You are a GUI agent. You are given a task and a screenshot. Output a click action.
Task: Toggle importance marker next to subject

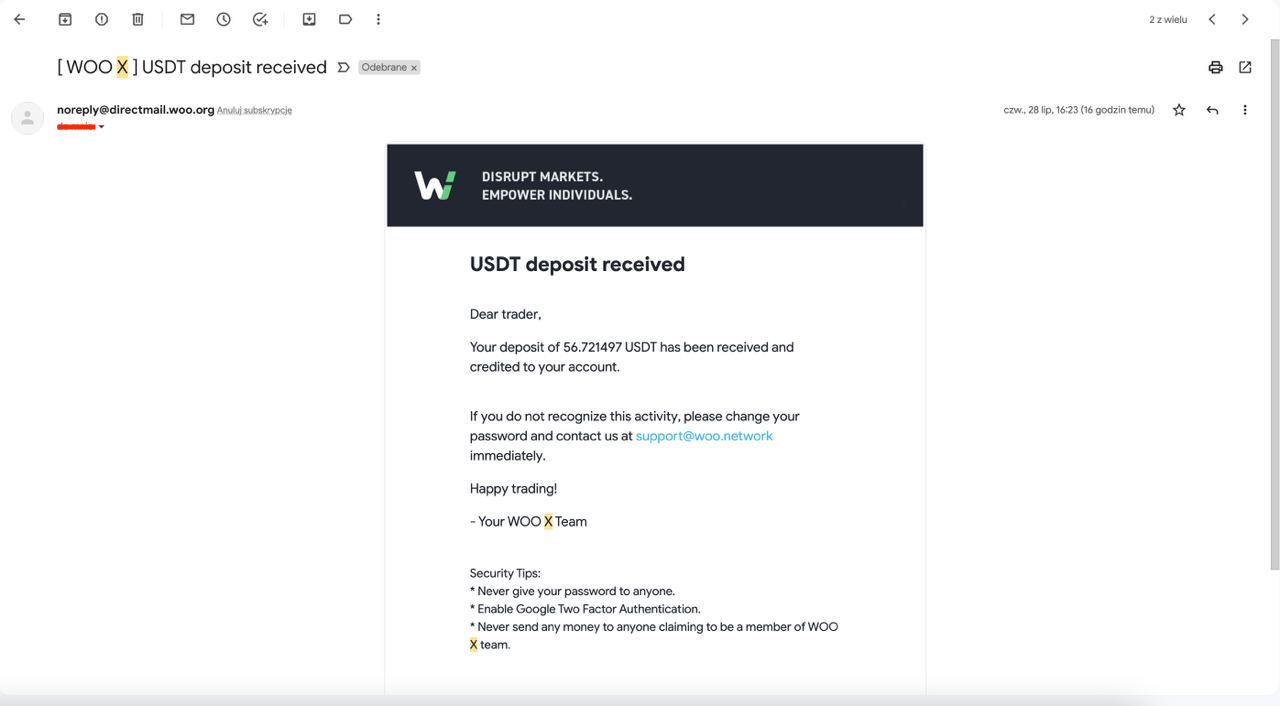343,67
